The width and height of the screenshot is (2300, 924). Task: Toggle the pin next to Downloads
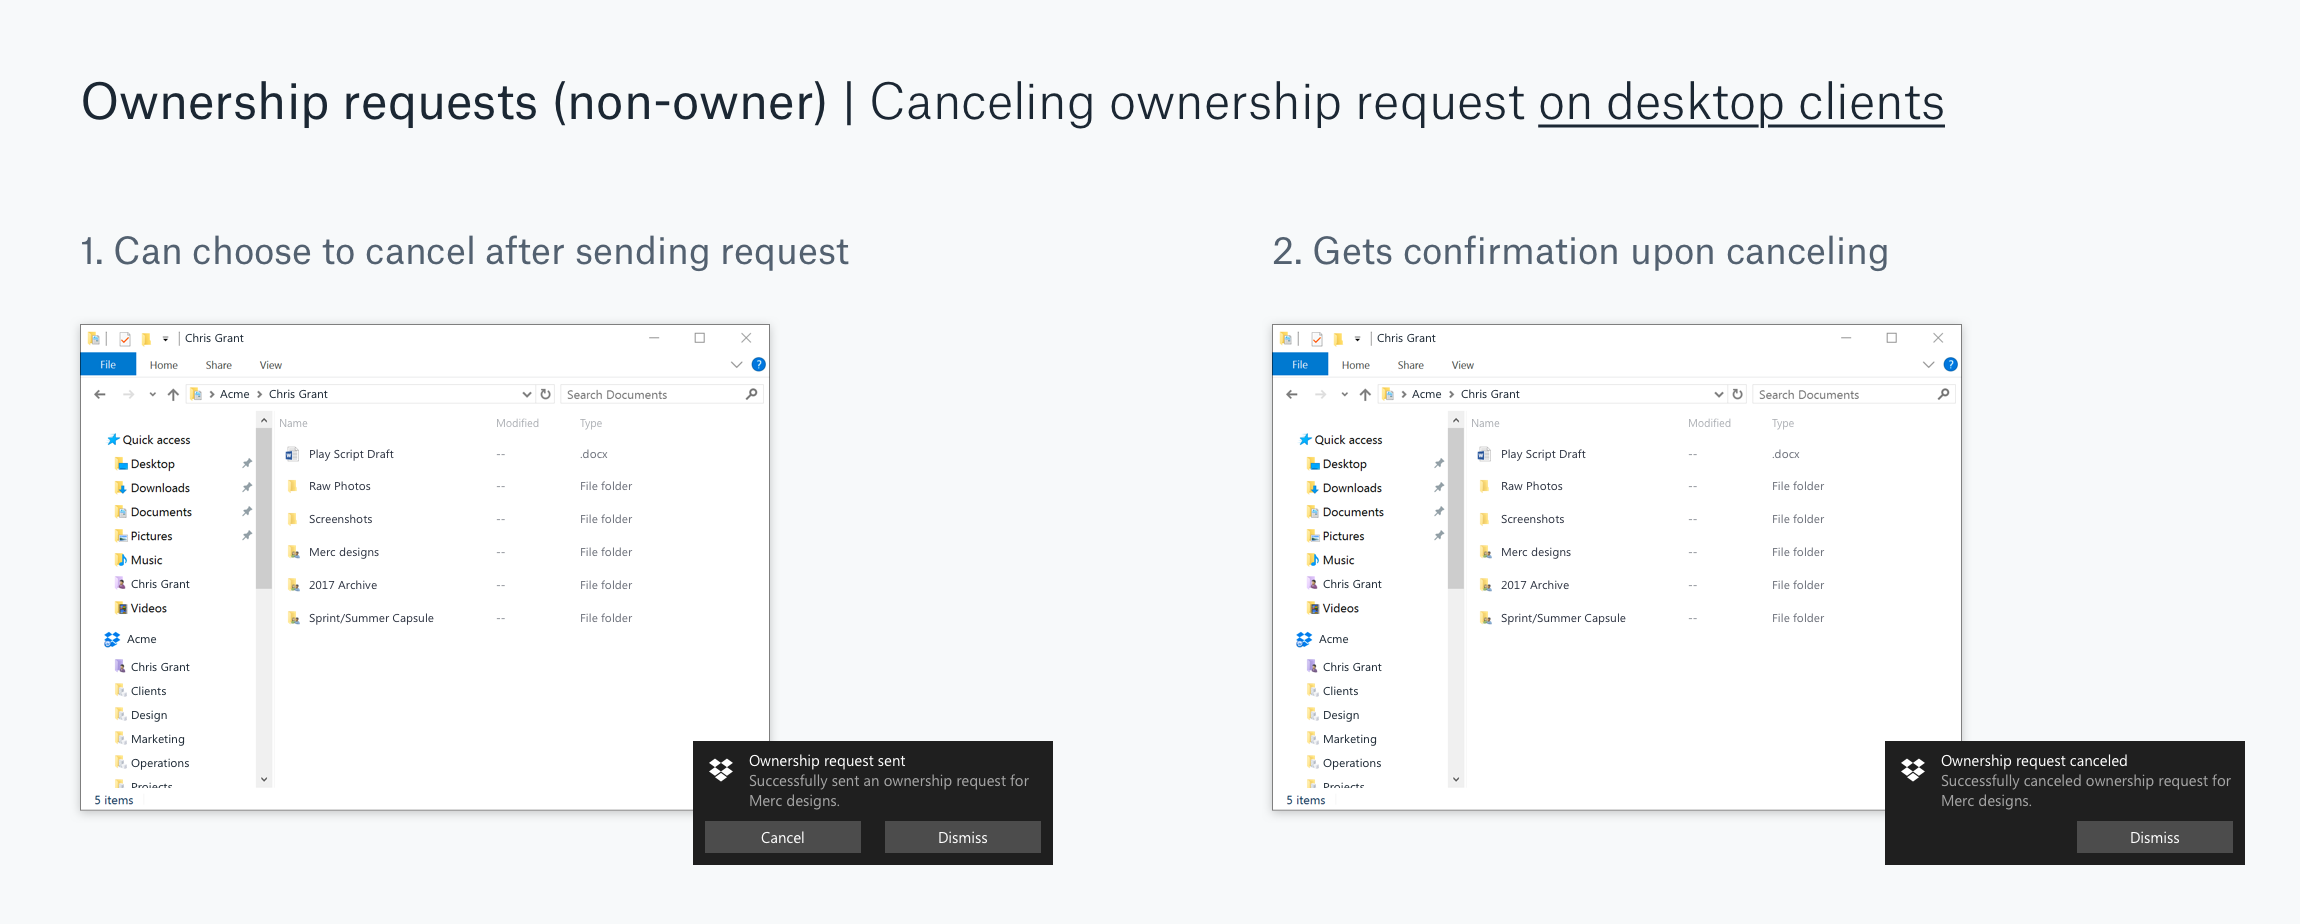tap(246, 487)
